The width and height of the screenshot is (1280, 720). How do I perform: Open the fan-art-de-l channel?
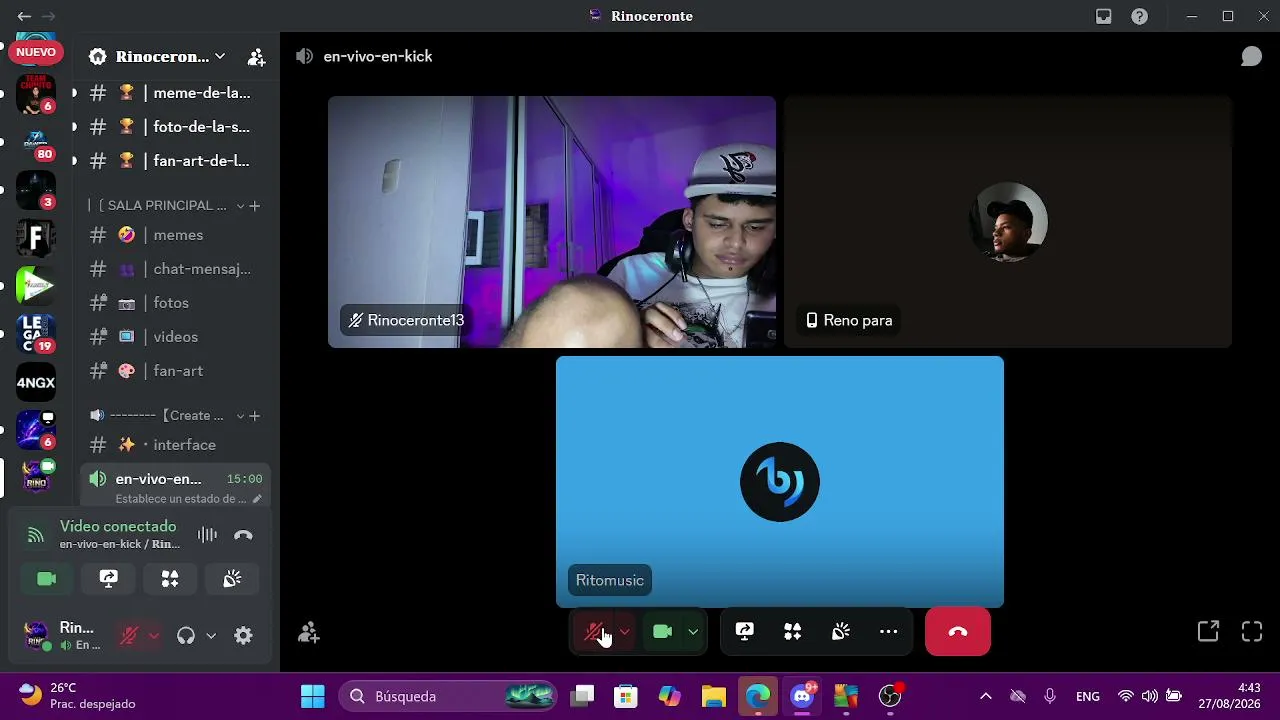point(171,161)
